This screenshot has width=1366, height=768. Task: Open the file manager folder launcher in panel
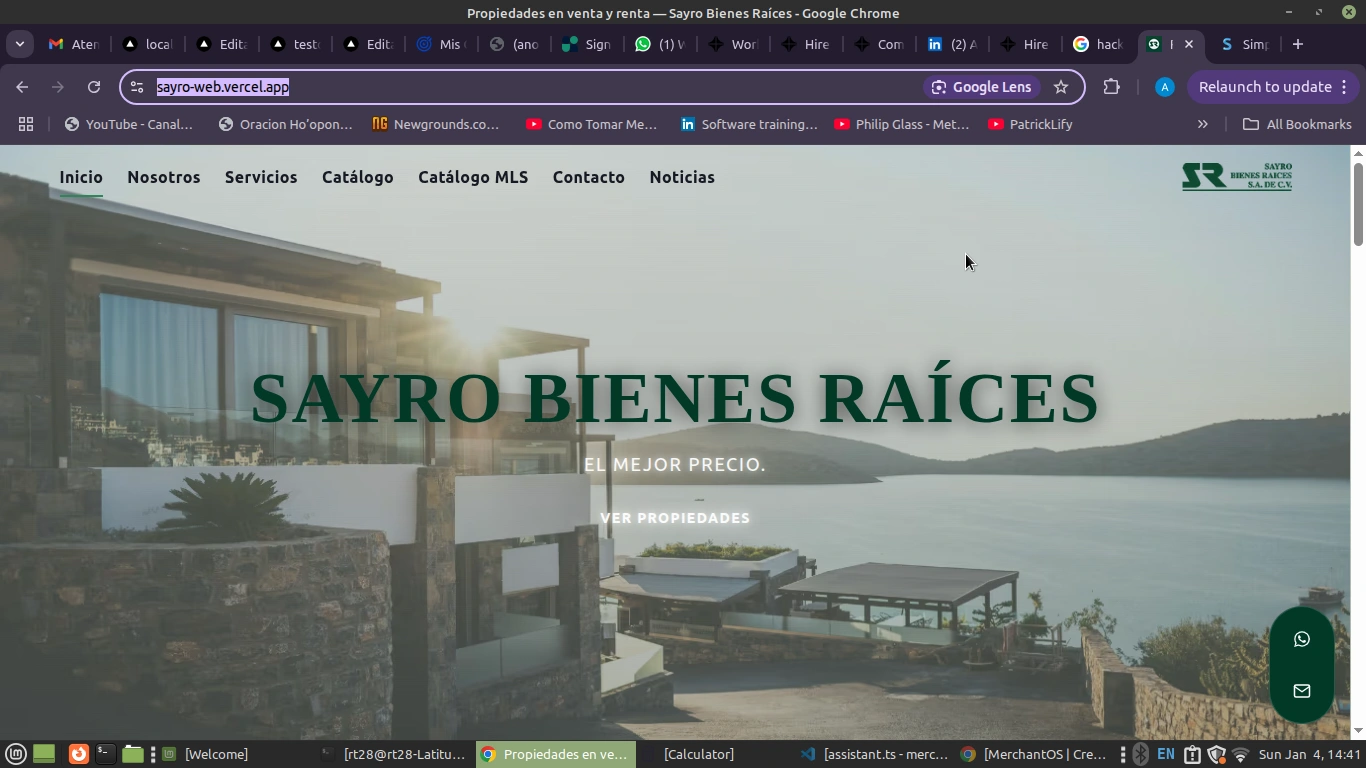coord(133,754)
